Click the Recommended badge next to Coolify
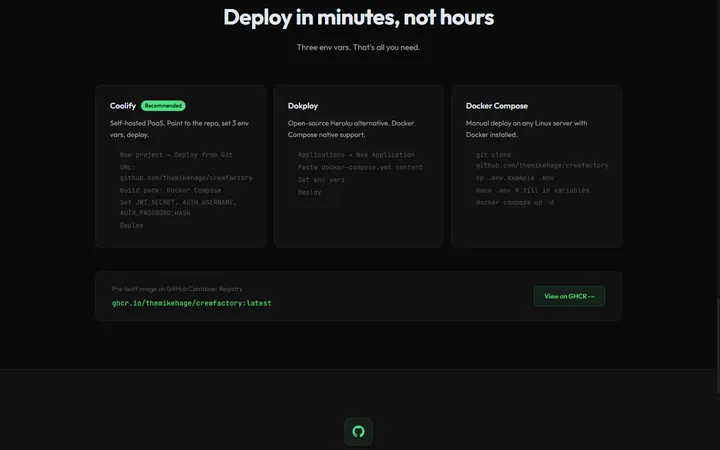This screenshot has width=720, height=450. coord(163,106)
